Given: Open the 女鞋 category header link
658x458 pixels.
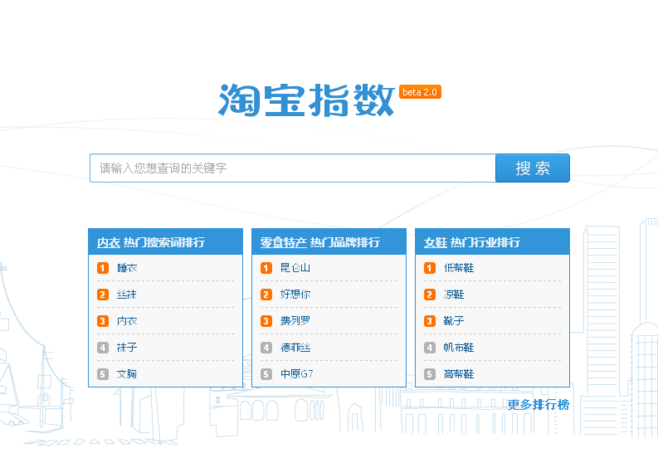Looking at the screenshot, I should click(435, 243).
